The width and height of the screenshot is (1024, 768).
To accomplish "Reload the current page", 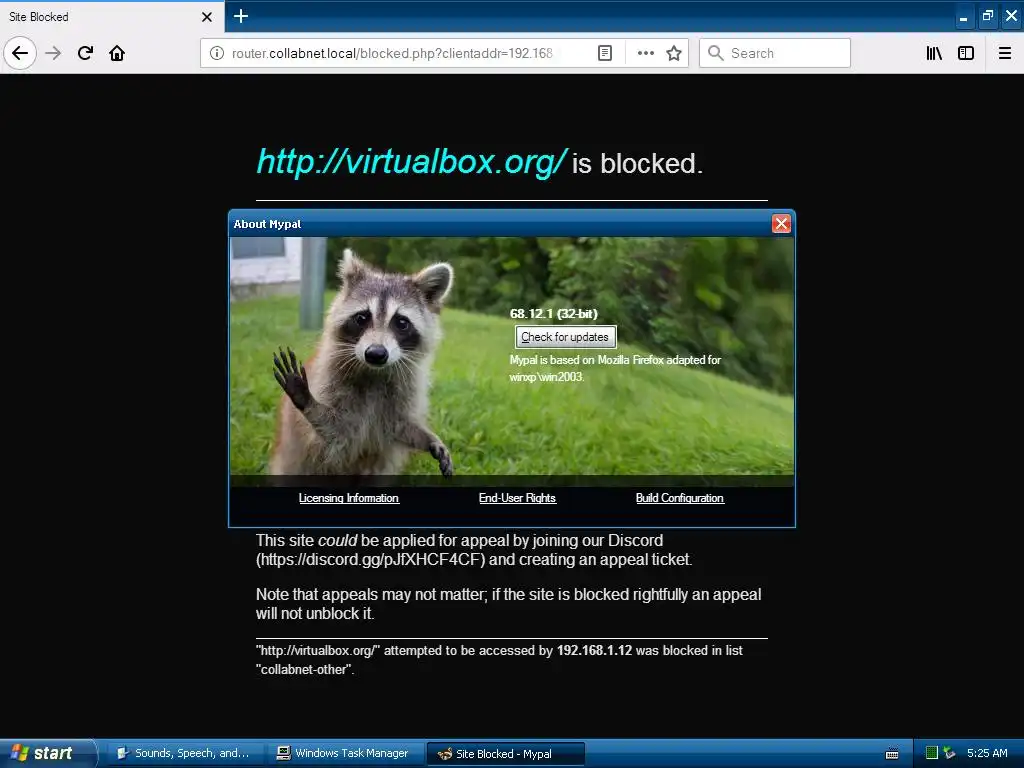I will pos(85,53).
